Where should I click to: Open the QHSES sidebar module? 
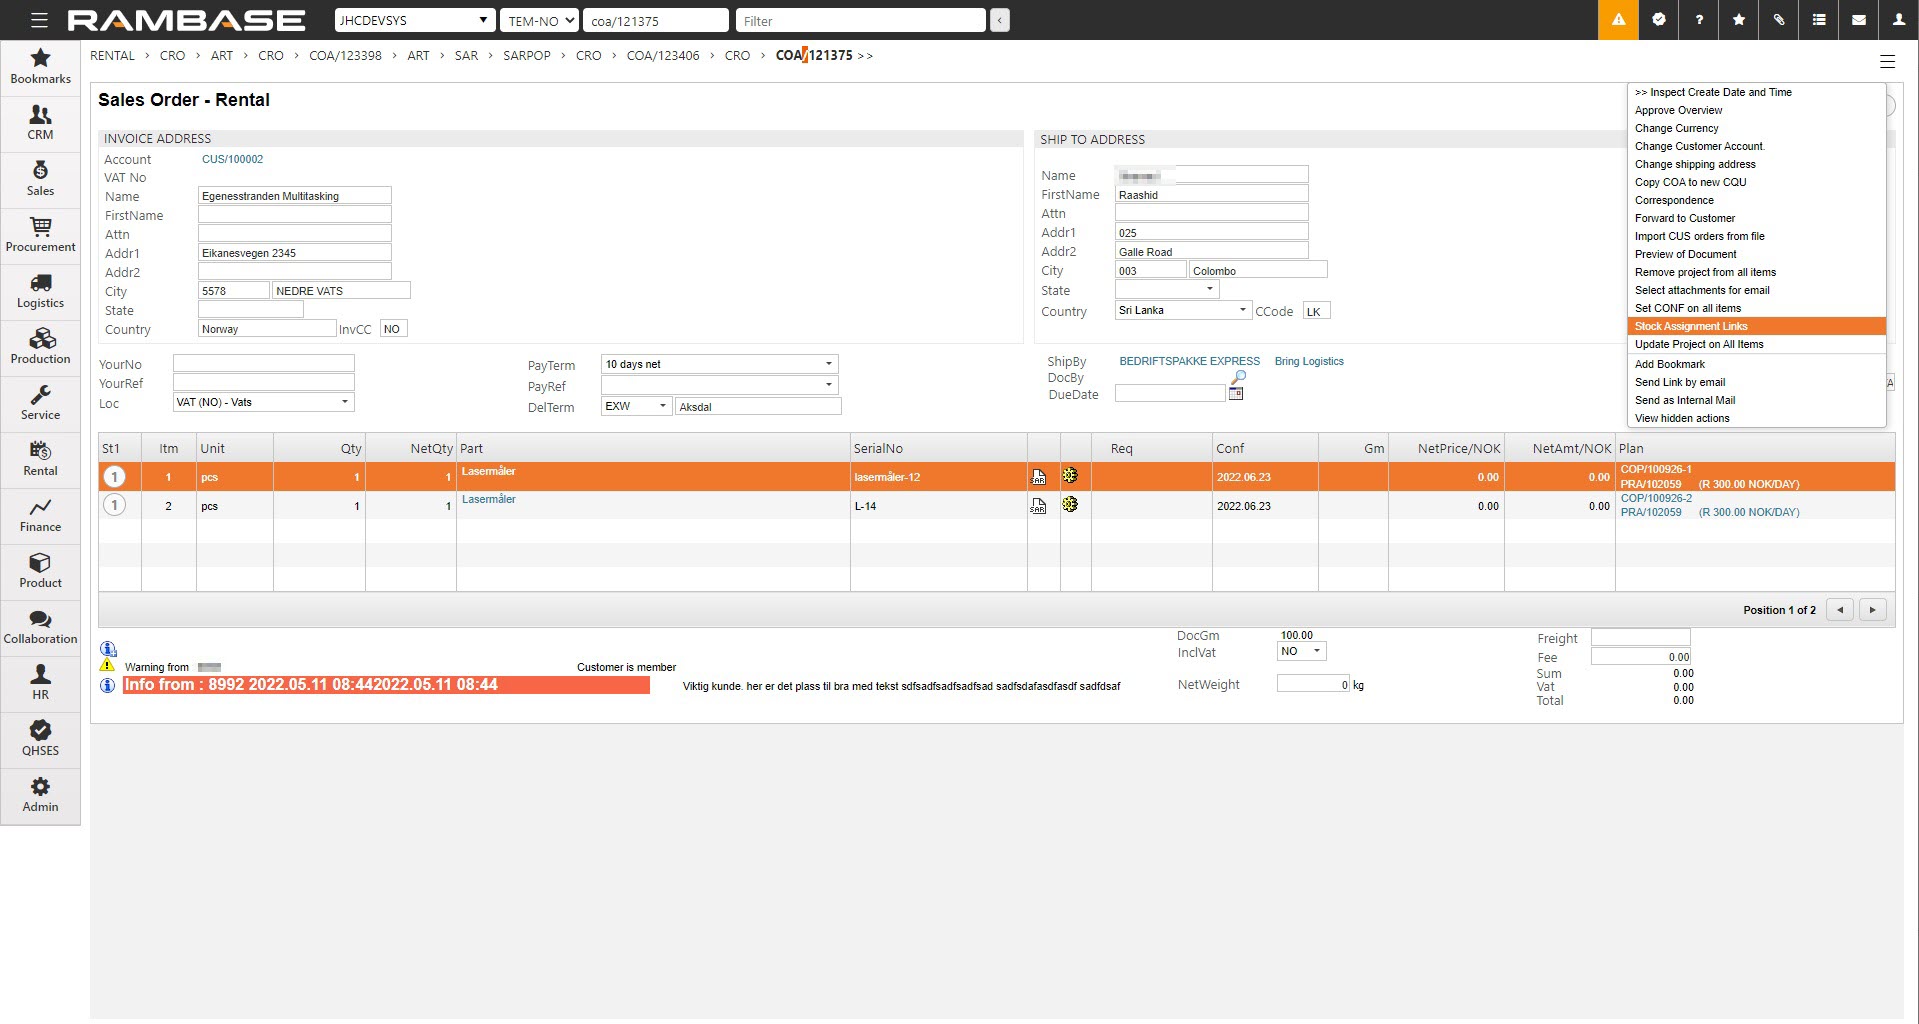(40, 739)
